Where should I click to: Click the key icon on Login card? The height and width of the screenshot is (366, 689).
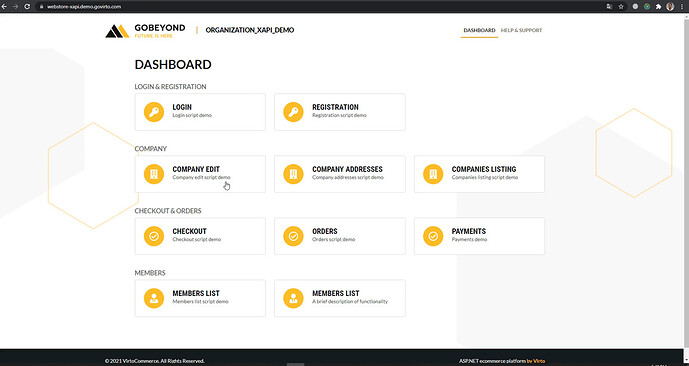click(154, 112)
